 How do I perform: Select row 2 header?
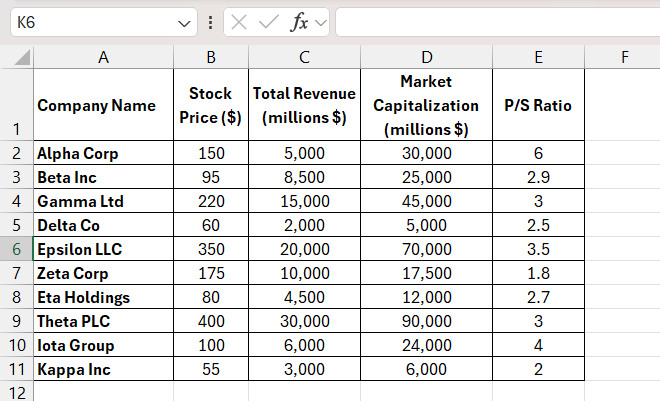(x=16, y=153)
